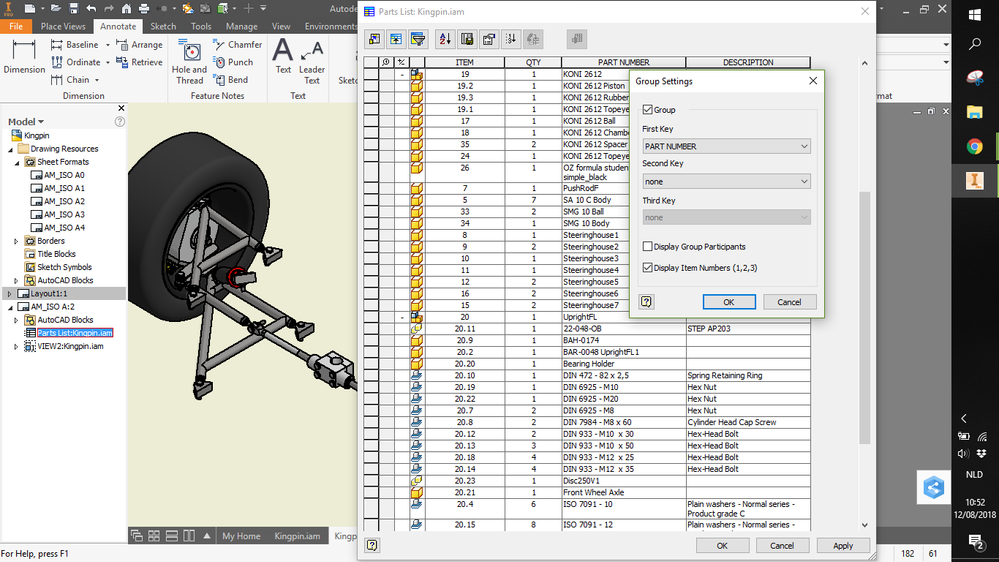Screen dimensions: 999x562
Task: Open My Home document tab
Action: [x=241, y=536]
